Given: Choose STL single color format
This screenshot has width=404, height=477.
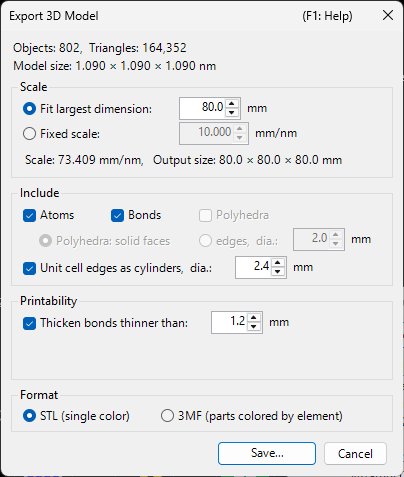Looking at the screenshot, I should point(29,416).
